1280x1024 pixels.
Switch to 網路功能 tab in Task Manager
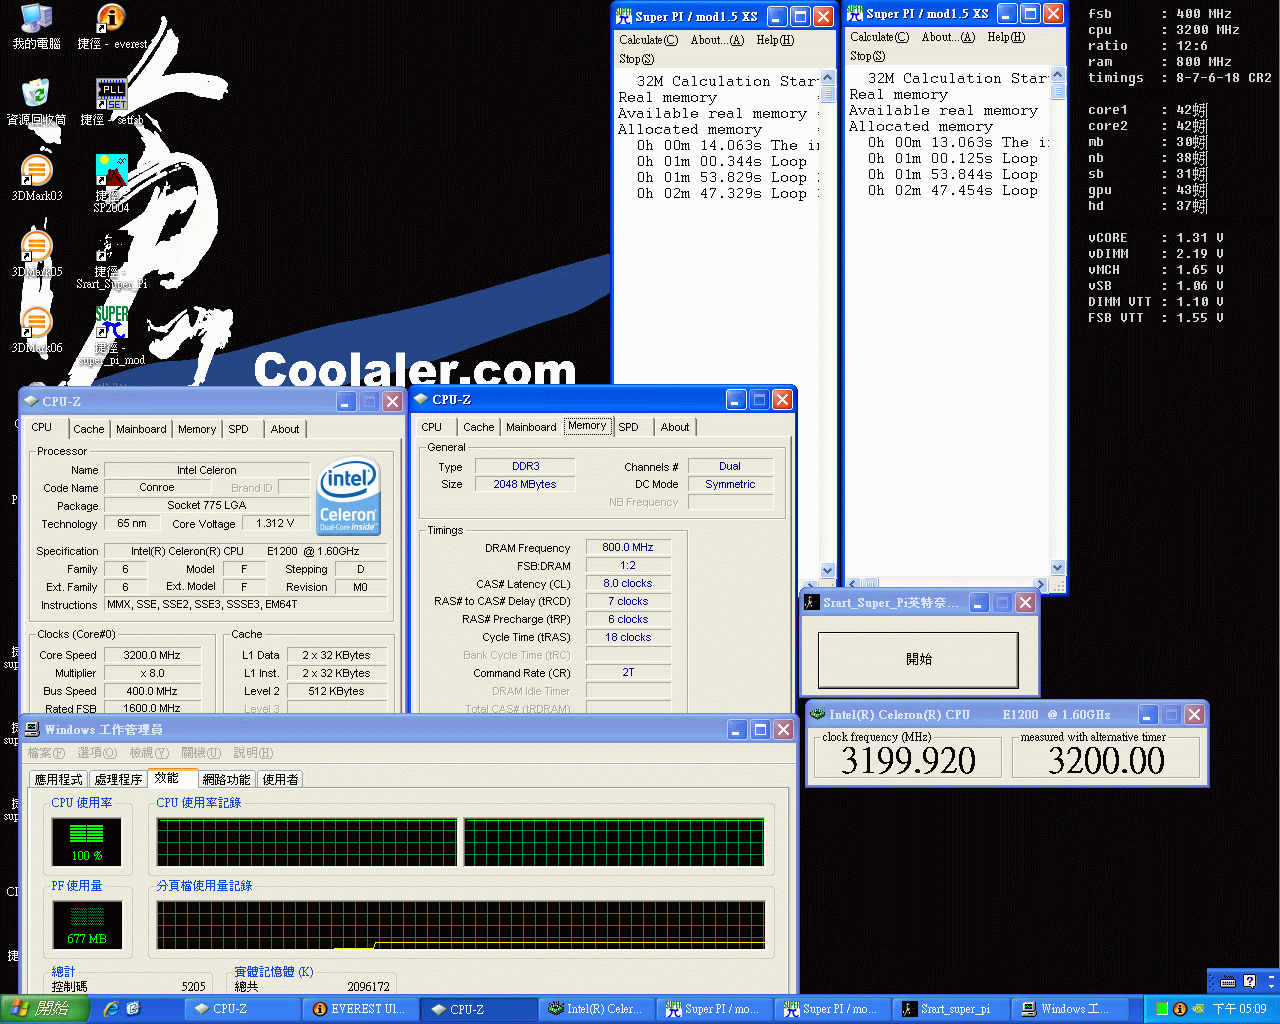(227, 780)
